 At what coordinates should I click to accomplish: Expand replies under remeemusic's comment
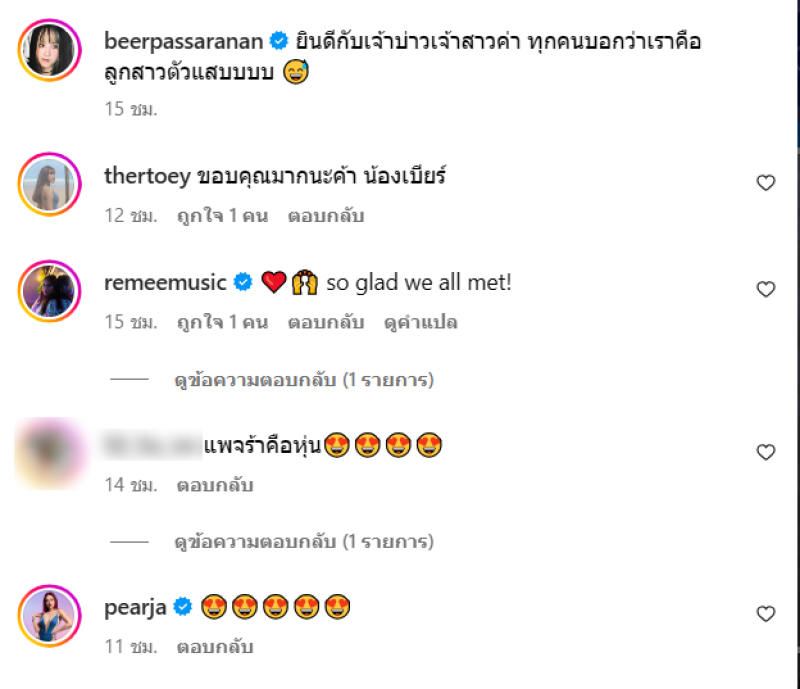304,380
